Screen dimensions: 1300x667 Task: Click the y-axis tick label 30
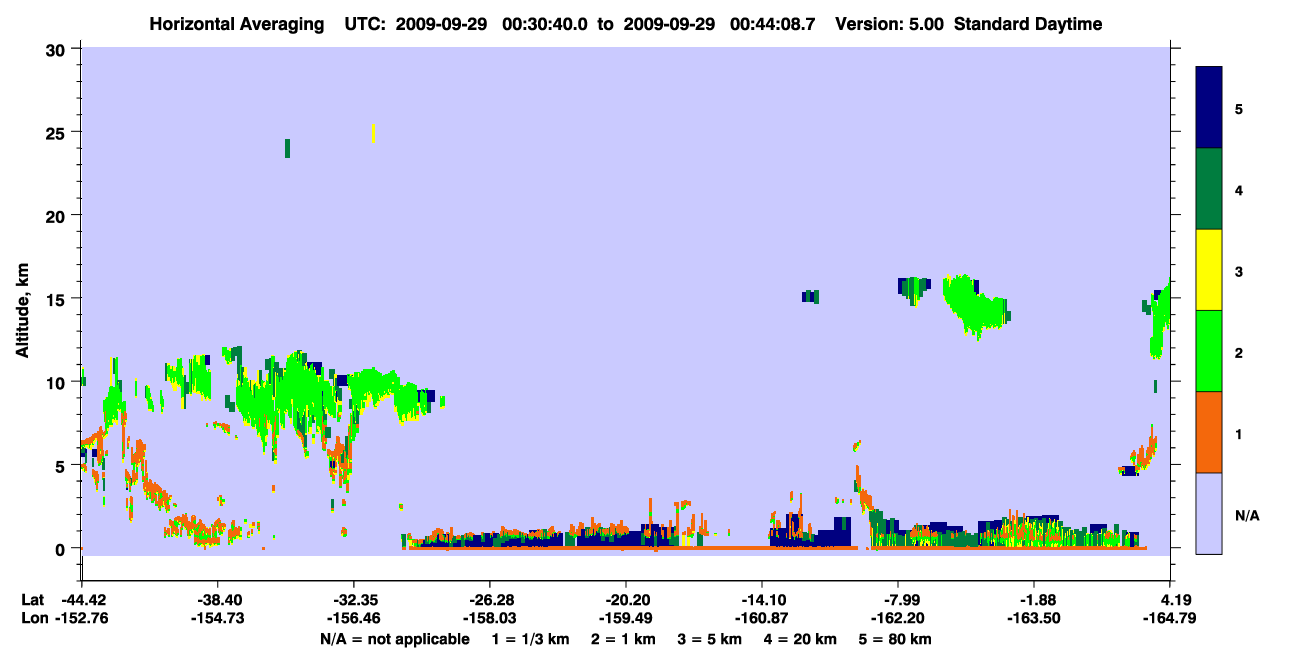[58, 49]
